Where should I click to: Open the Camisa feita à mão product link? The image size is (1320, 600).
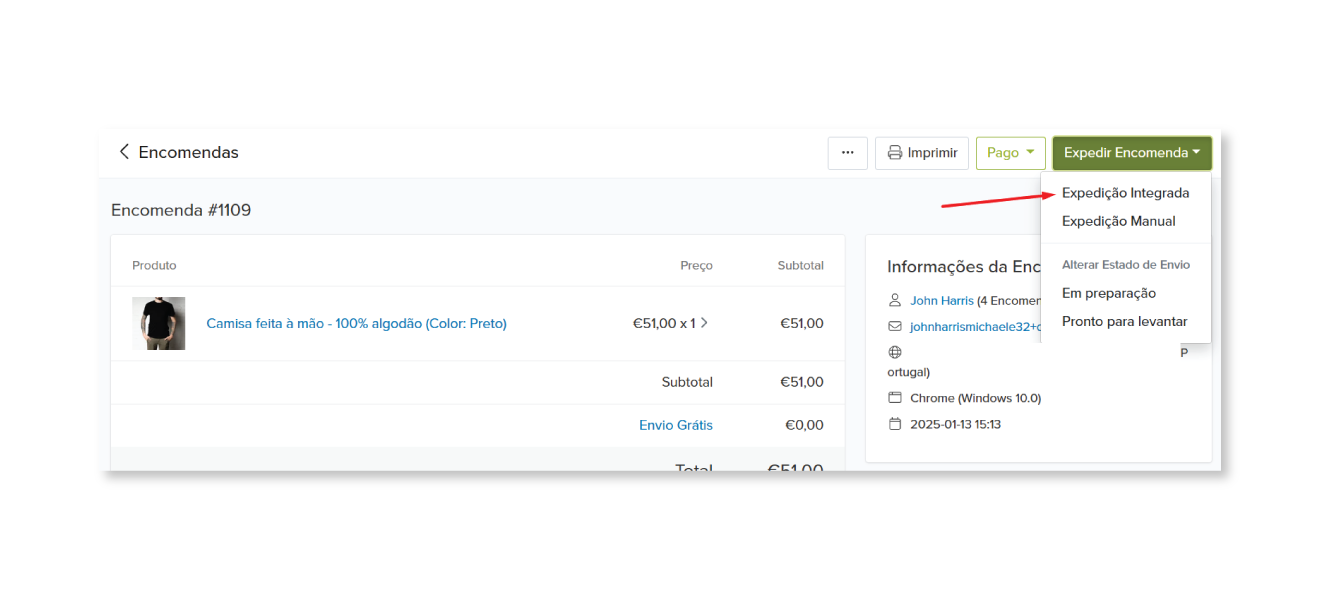[356, 323]
